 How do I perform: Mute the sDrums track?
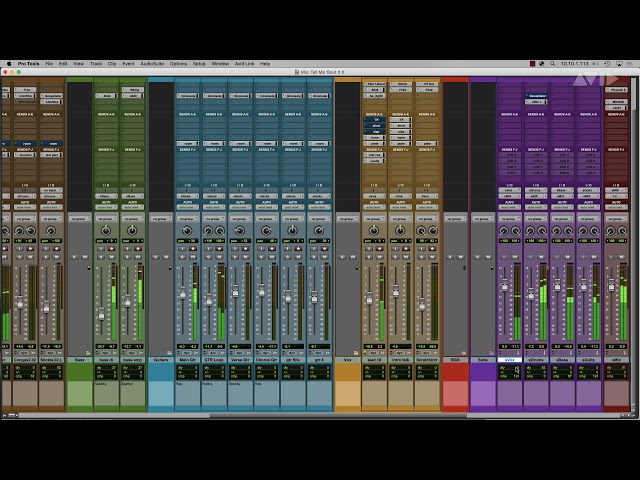point(541,257)
